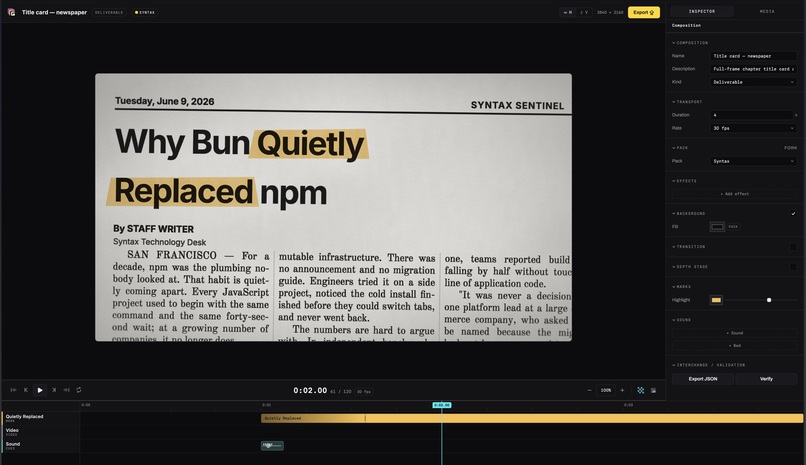
Task: Click the app logo icon
Action: [11, 12]
